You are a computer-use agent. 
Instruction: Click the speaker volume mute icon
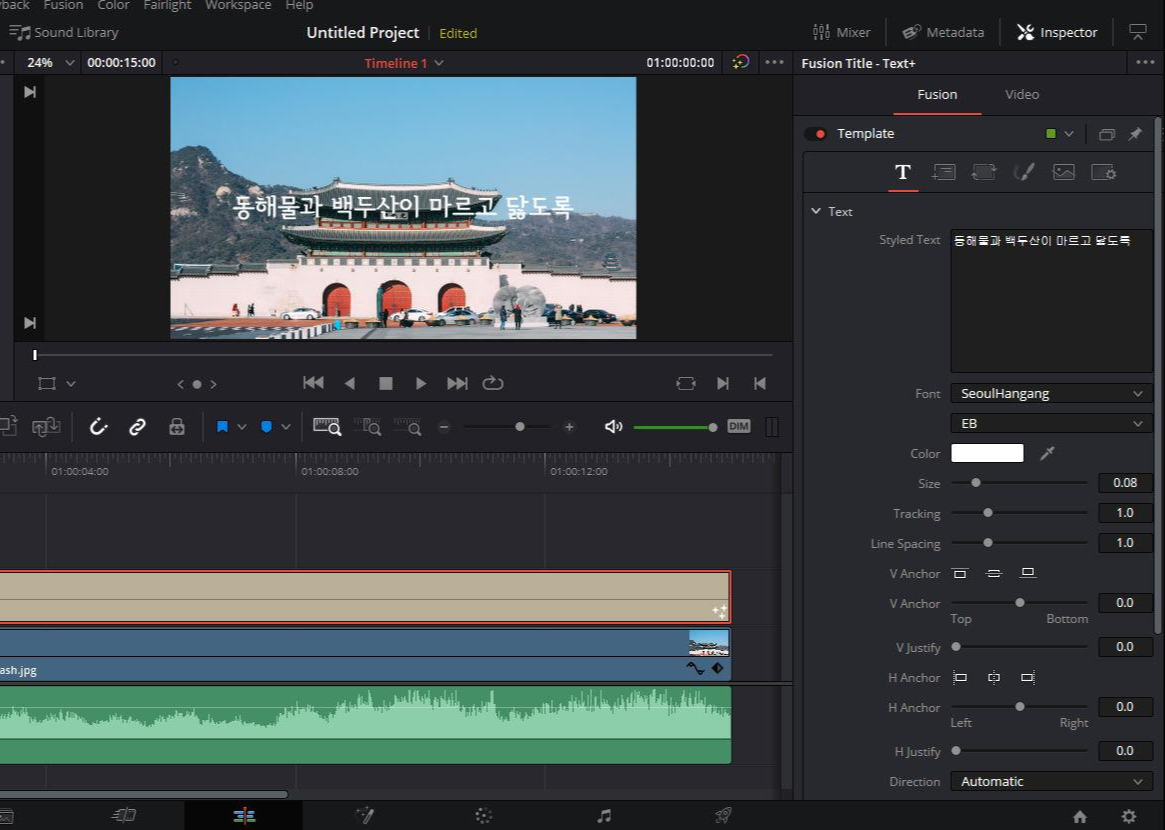tap(613, 427)
